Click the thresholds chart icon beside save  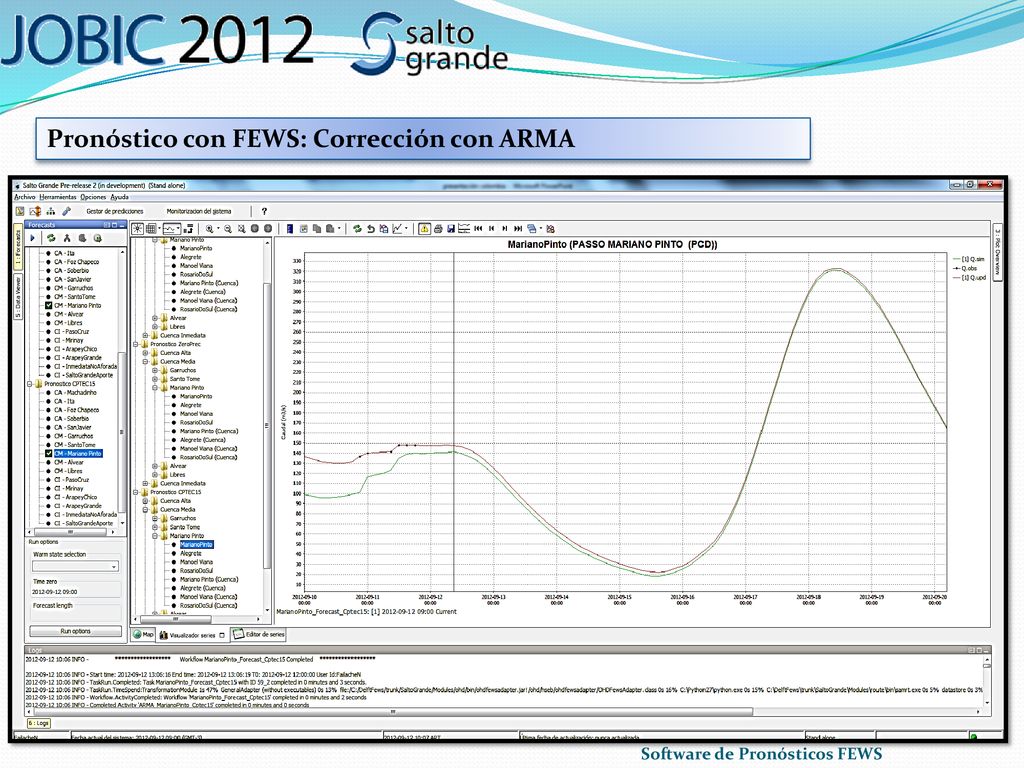(x=464, y=229)
